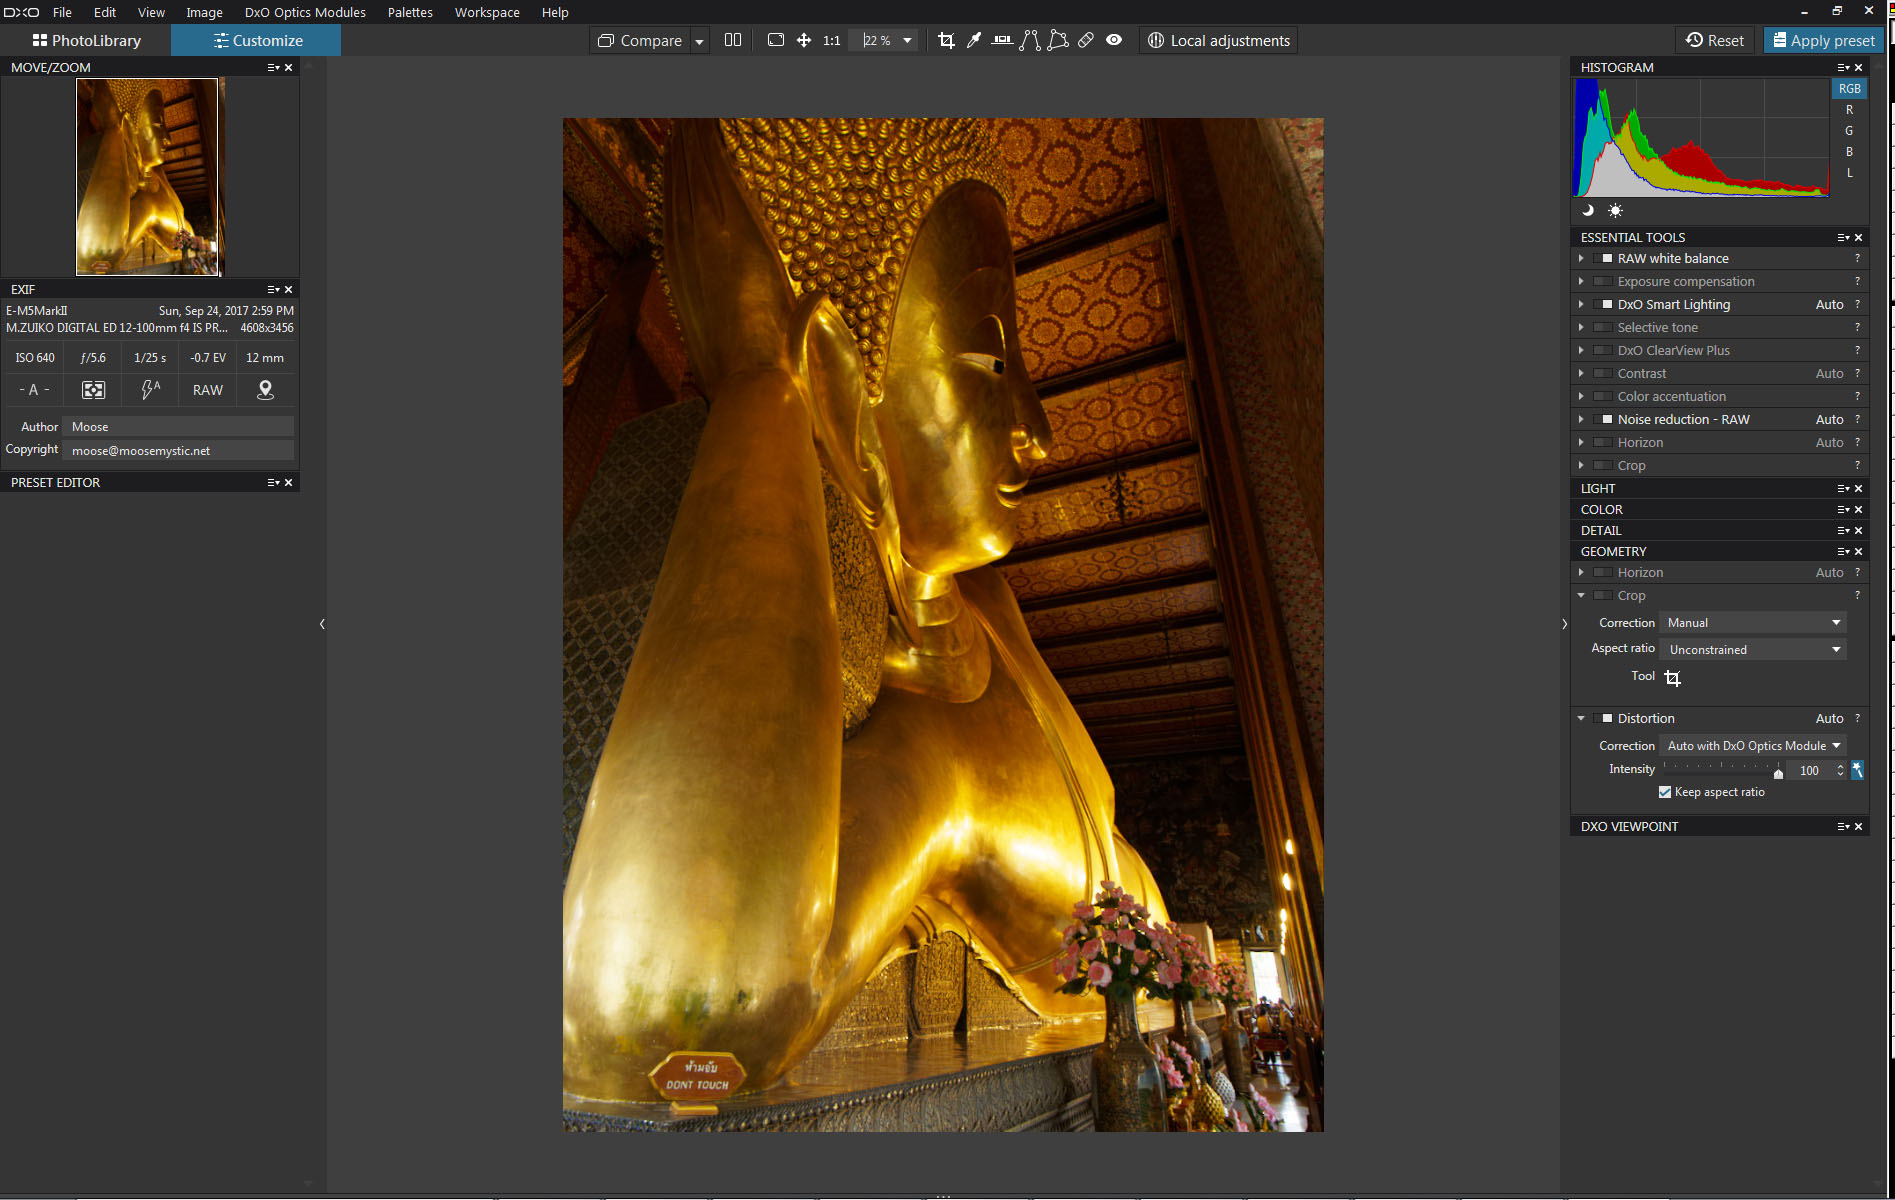
Task: Close the Move/Zoom palette
Action: click(289, 68)
